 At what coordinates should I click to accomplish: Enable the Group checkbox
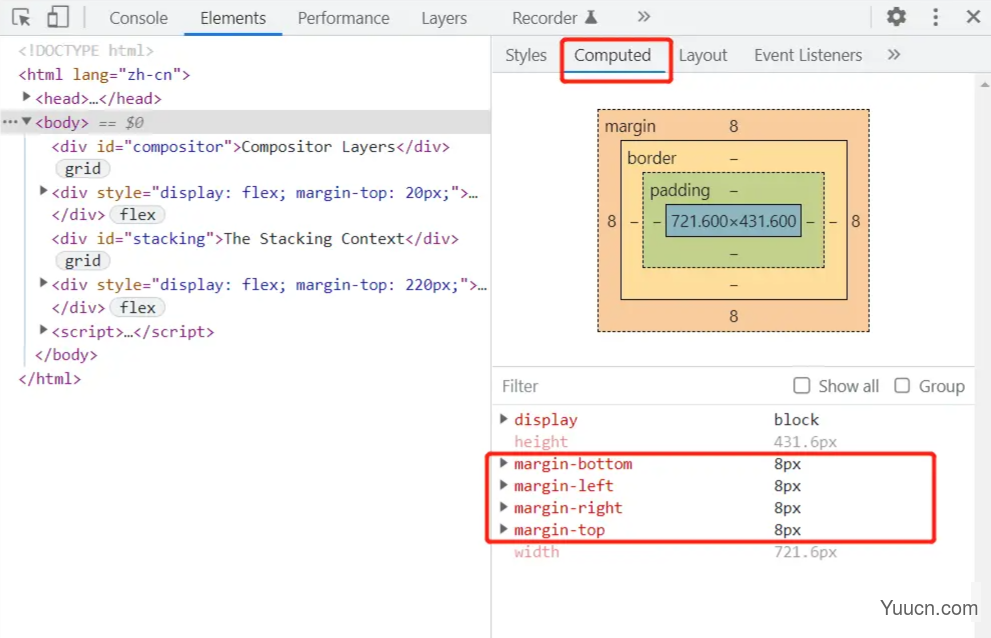pyautogui.click(x=902, y=386)
